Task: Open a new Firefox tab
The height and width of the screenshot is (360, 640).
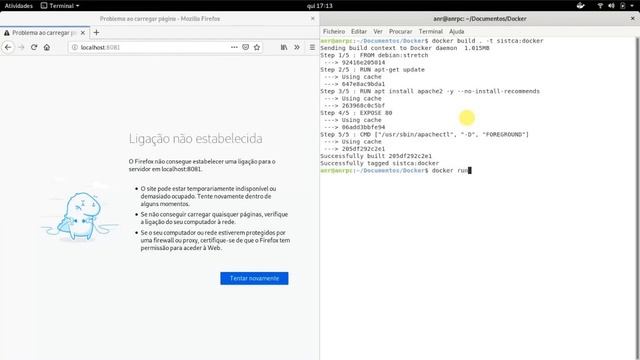Action: pos(96,32)
